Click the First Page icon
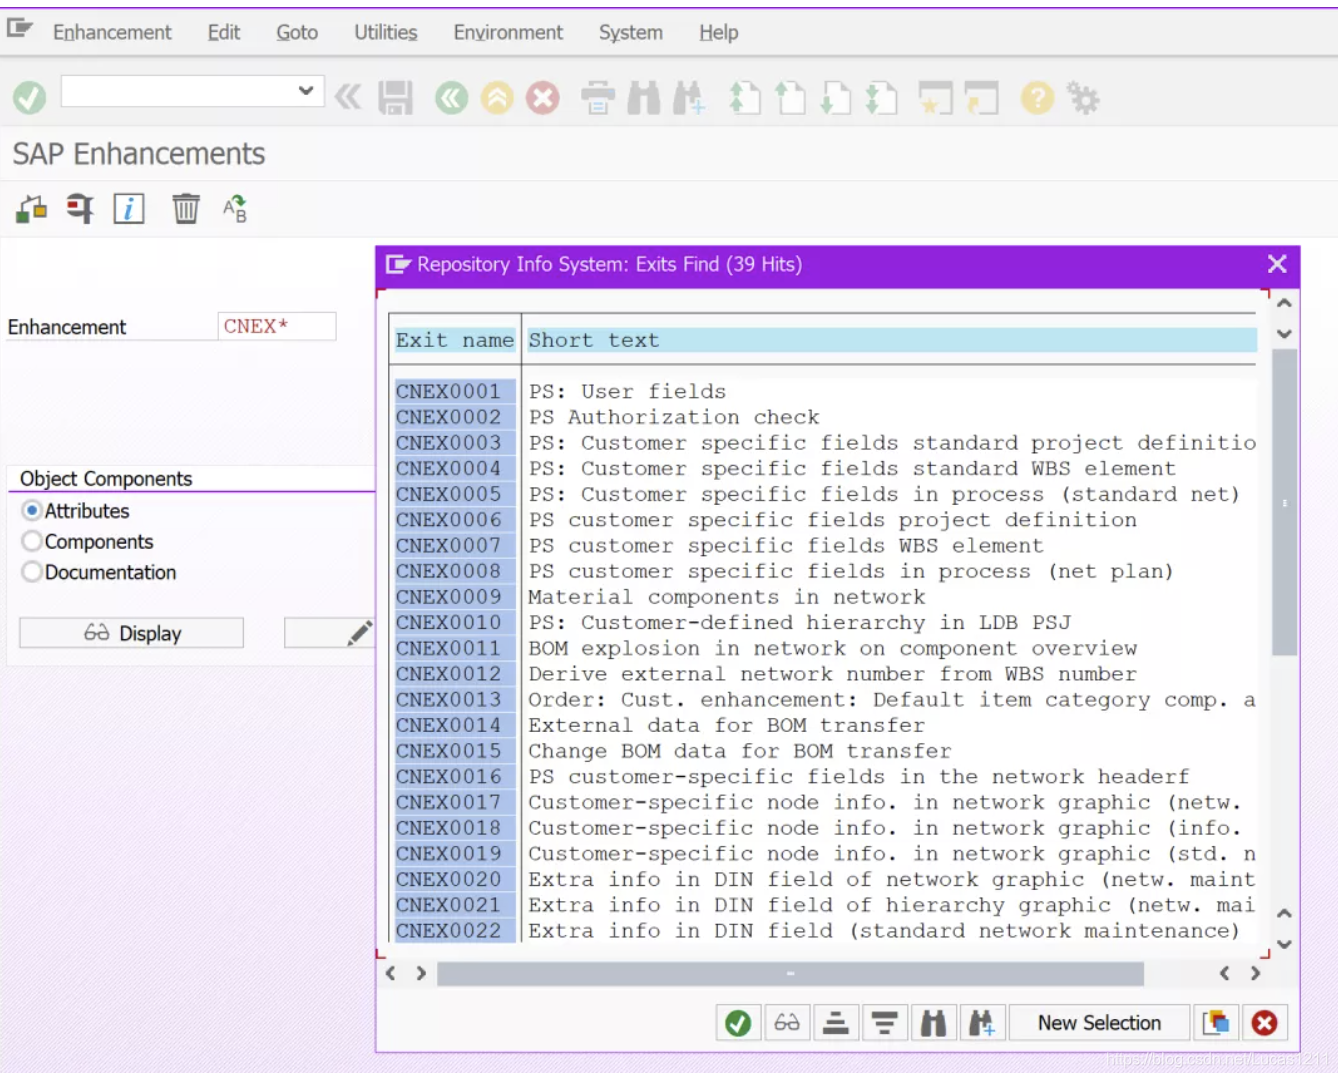Image resolution: width=1338 pixels, height=1078 pixels. (x=744, y=98)
